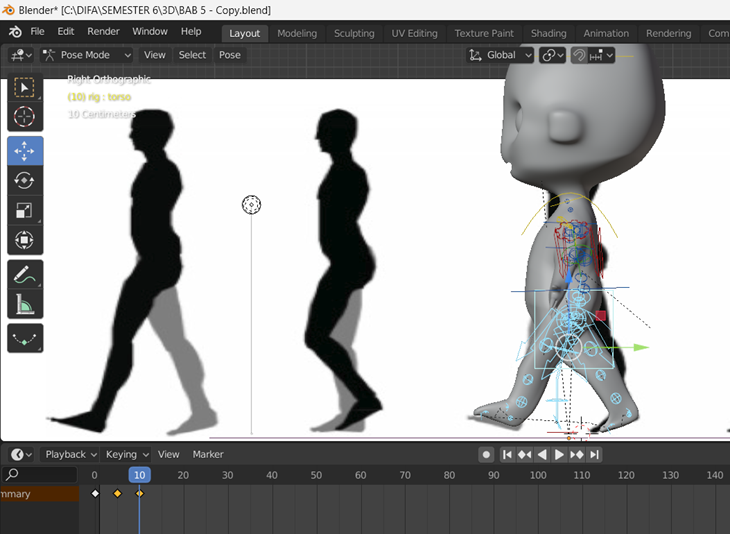Click the Blender logo menu icon
This screenshot has width=730, height=534.
pyautogui.click(x=15, y=32)
